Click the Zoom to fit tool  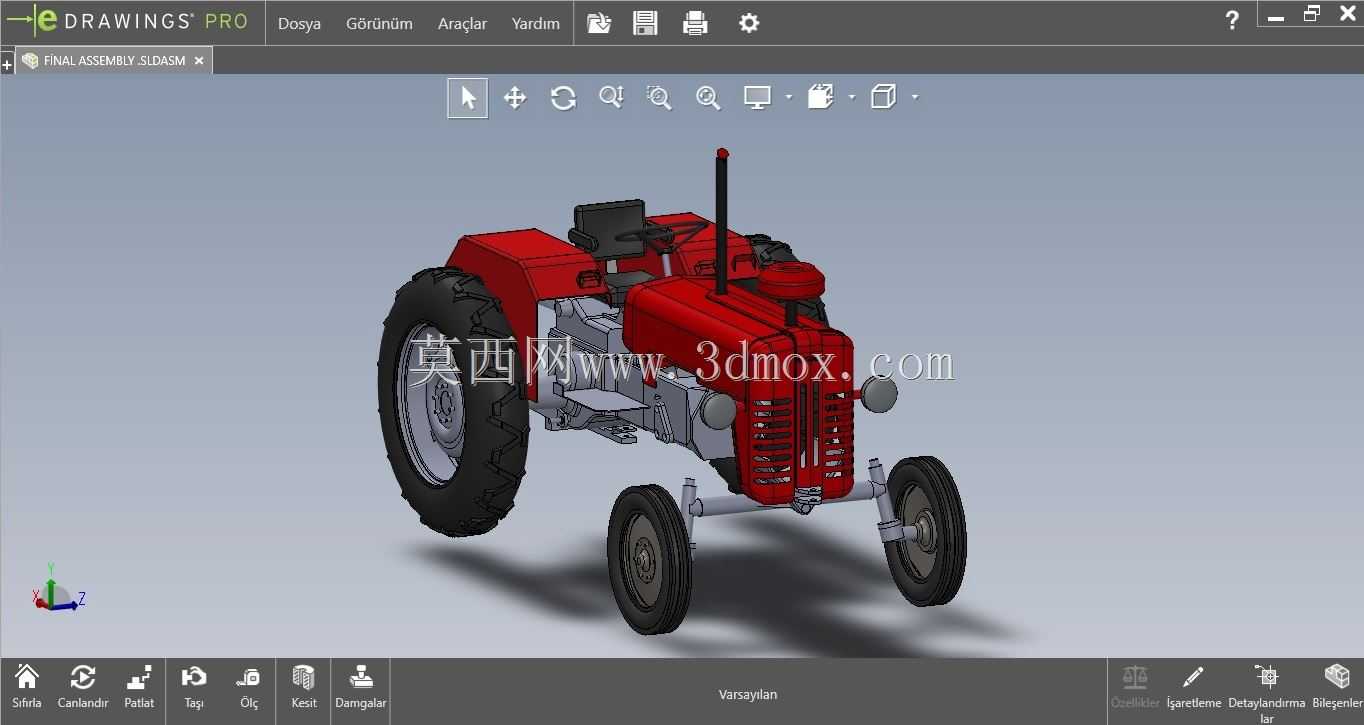[x=708, y=97]
